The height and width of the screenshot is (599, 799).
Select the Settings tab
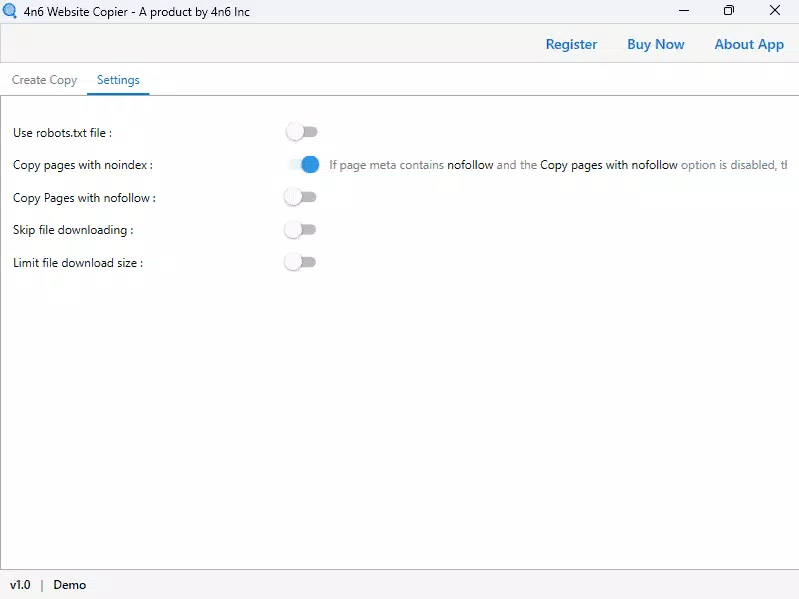coord(118,80)
